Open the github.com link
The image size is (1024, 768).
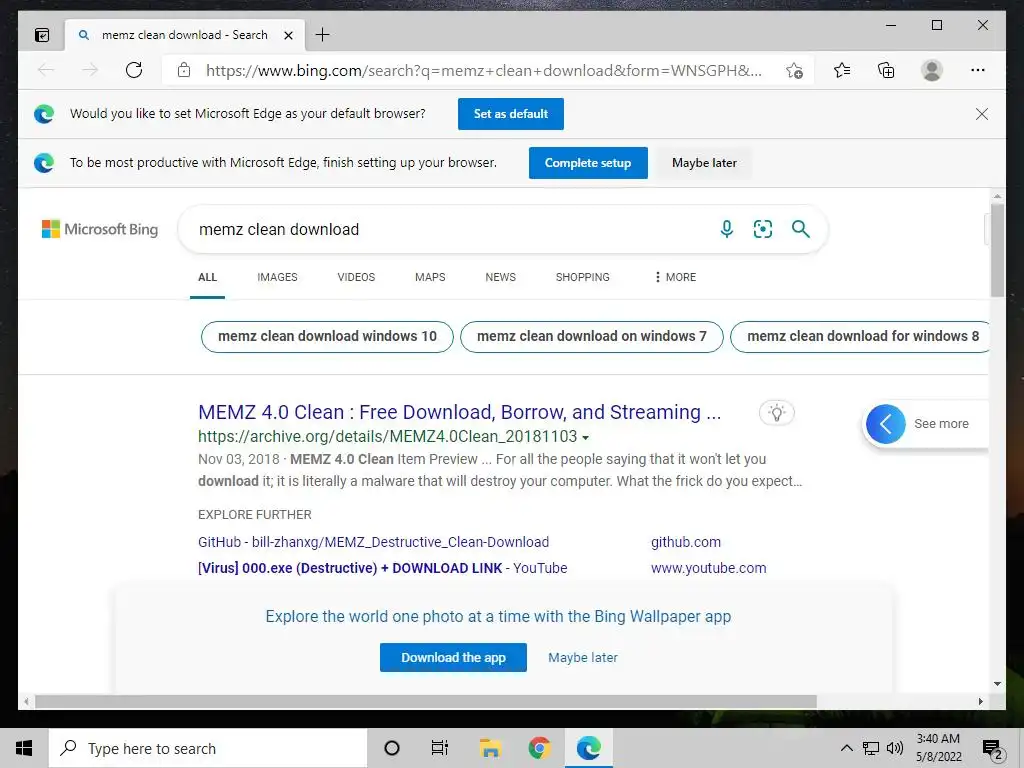click(686, 542)
